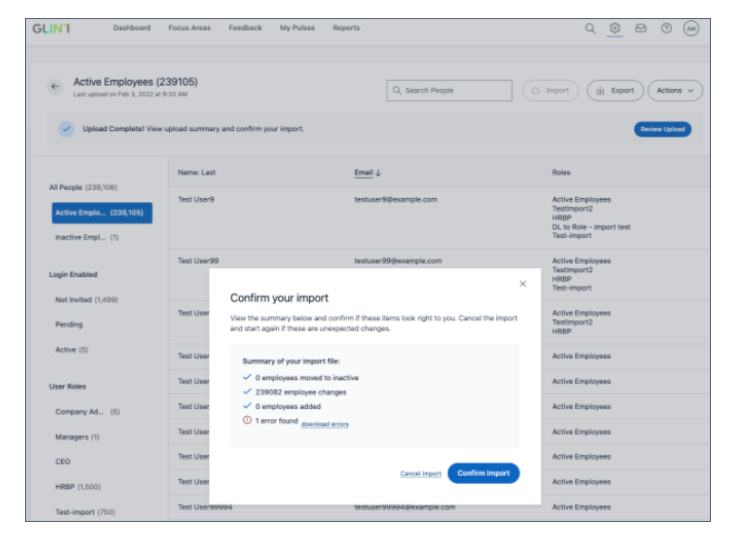Image resolution: width=734 pixels, height=540 pixels.
Task: Click Login Enabled section heading
Action: tap(73, 275)
